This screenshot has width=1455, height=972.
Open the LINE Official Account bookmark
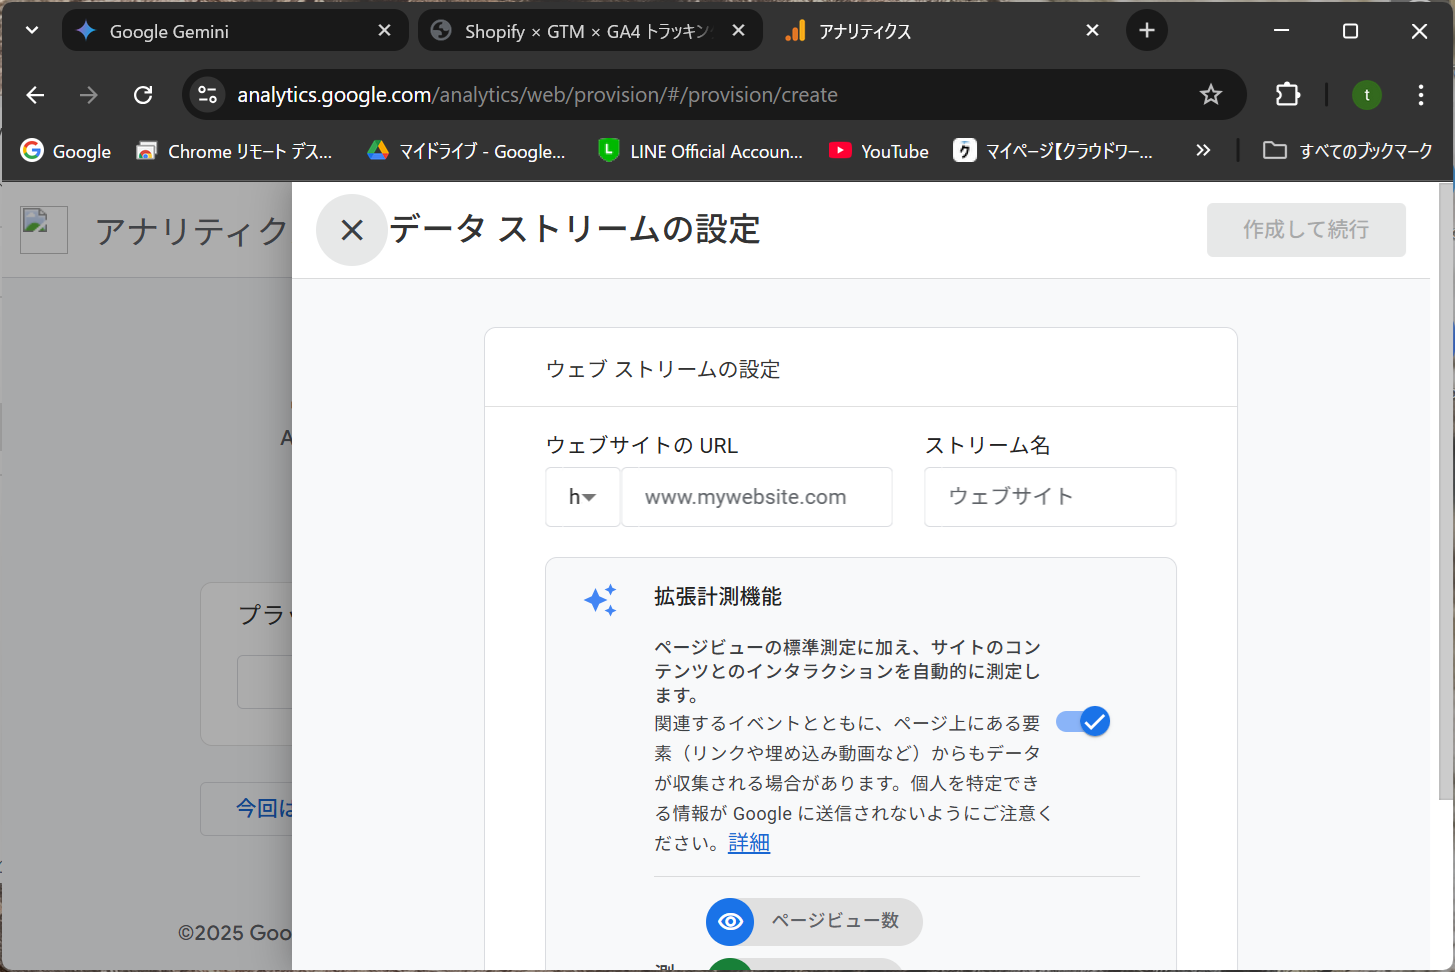(x=701, y=151)
